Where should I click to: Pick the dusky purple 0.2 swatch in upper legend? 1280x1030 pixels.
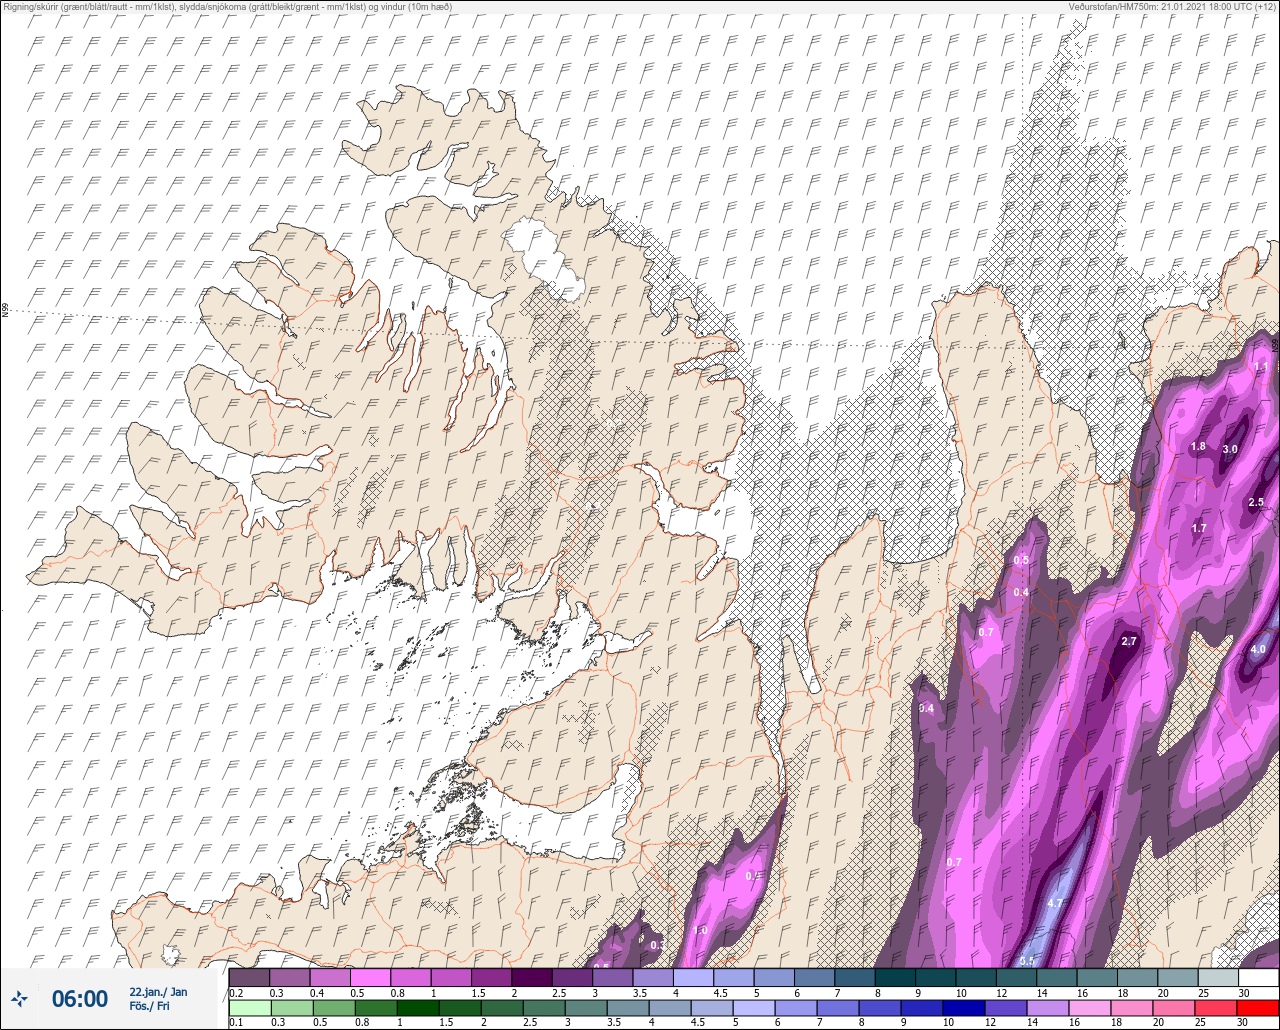click(249, 977)
